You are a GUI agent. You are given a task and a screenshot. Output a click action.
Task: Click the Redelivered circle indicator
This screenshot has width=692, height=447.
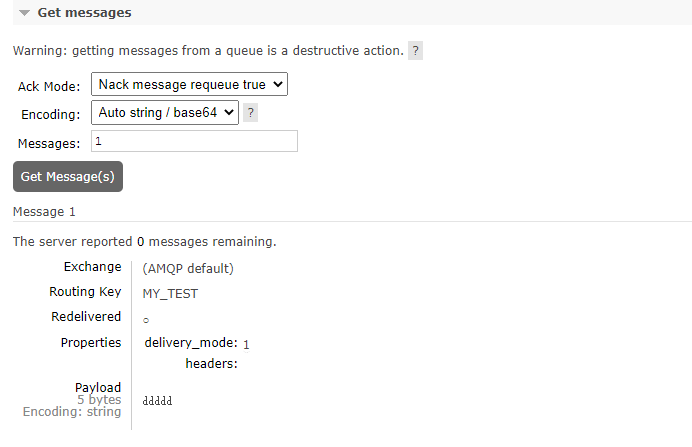pos(146,320)
